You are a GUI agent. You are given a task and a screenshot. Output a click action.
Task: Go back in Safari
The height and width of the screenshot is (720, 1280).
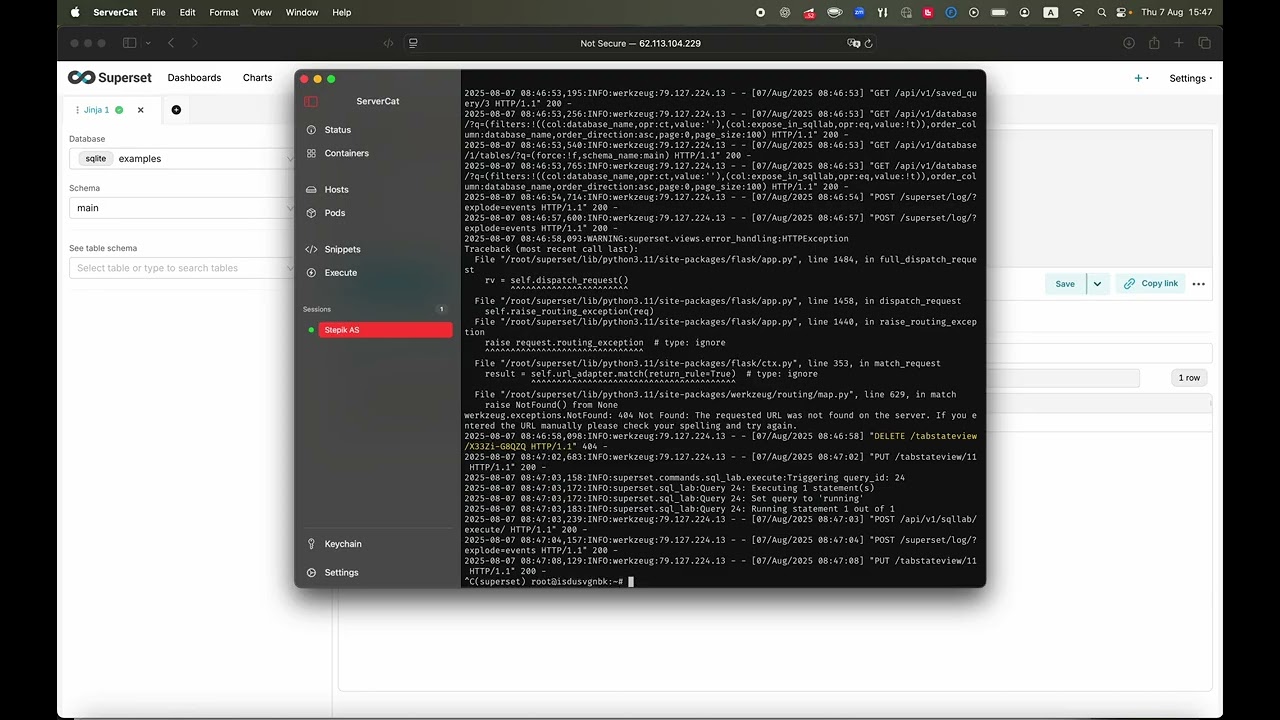click(x=171, y=43)
